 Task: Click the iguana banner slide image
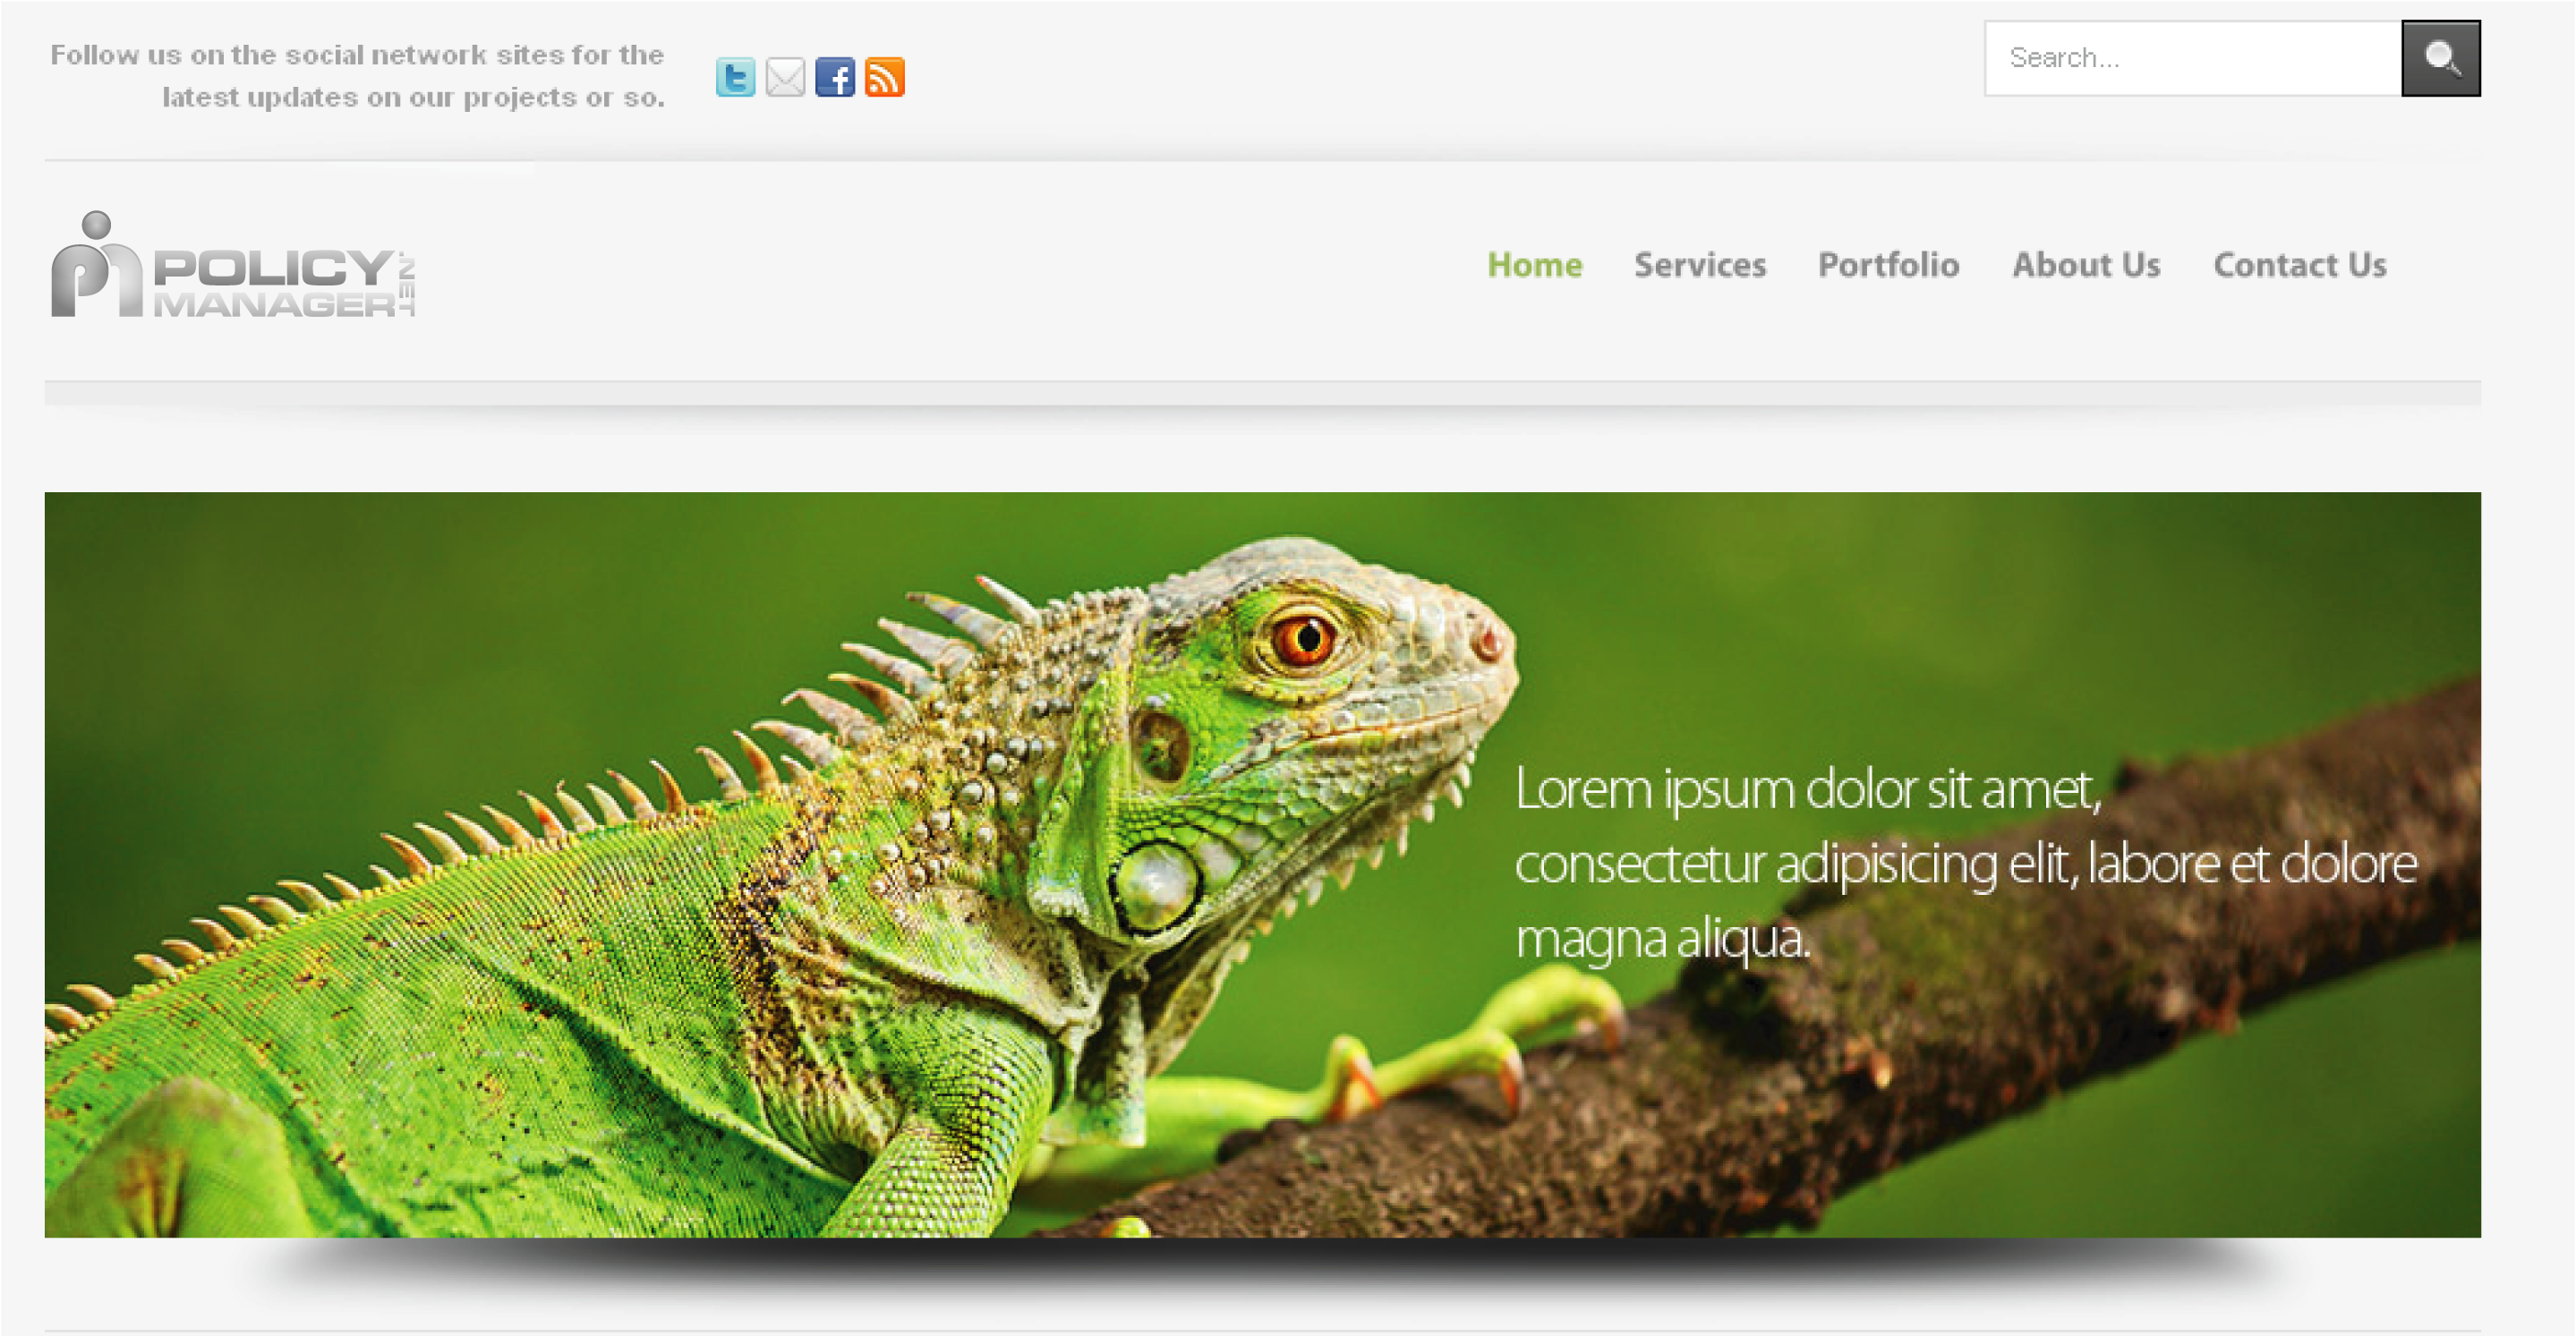click(1262, 864)
